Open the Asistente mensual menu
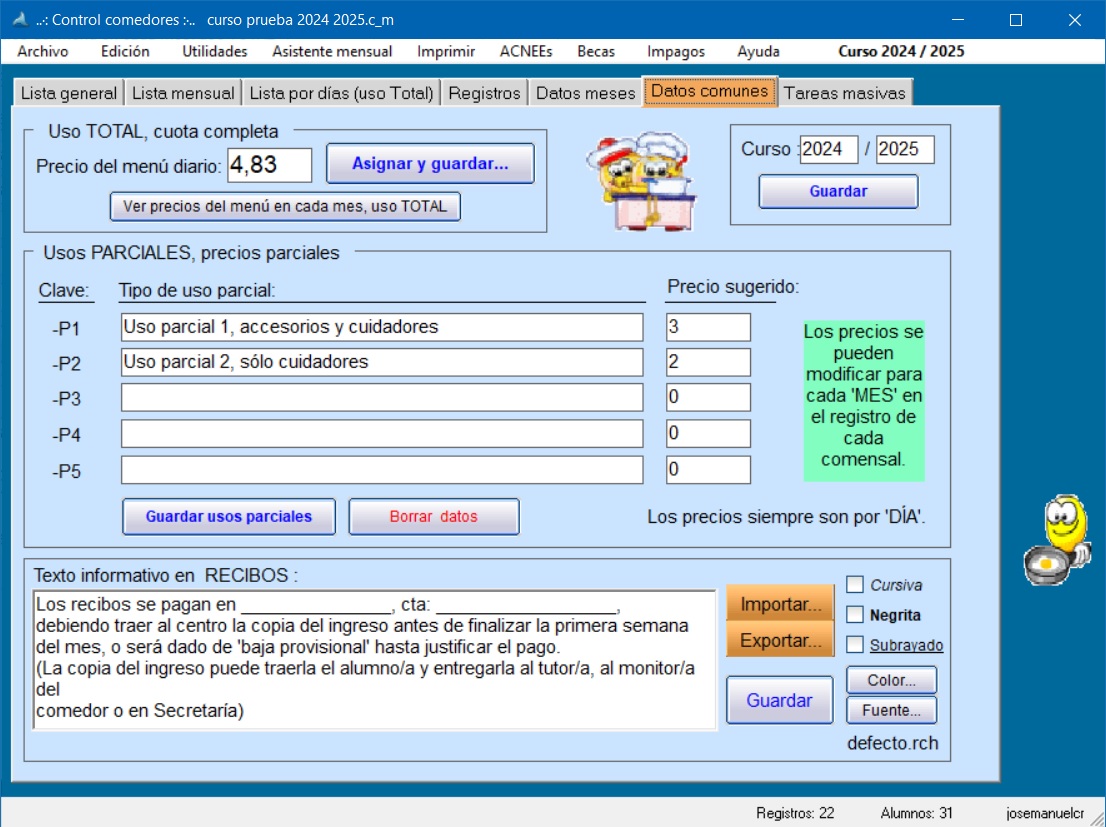1106x827 pixels. [x=332, y=51]
